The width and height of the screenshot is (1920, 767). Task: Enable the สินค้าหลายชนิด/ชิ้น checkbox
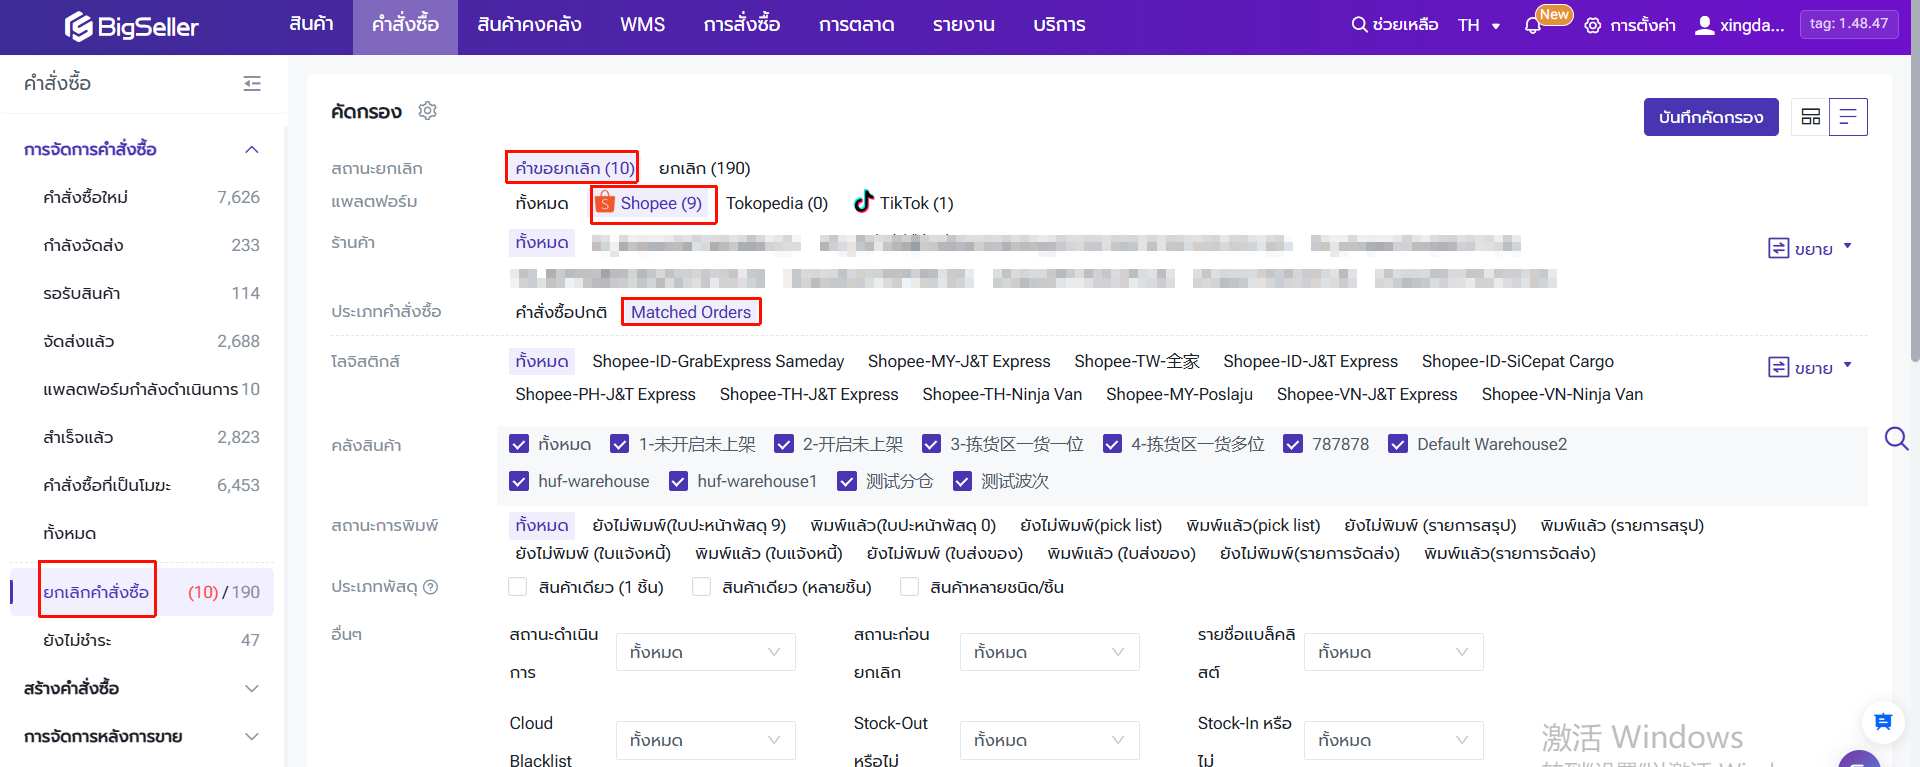[910, 587]
